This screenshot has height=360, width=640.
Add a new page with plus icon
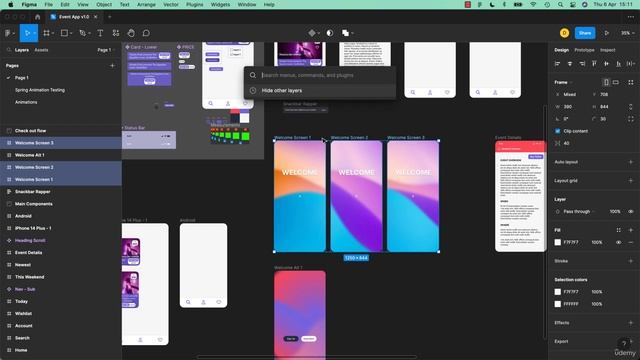pyautogui.click(x=112, y=65)
